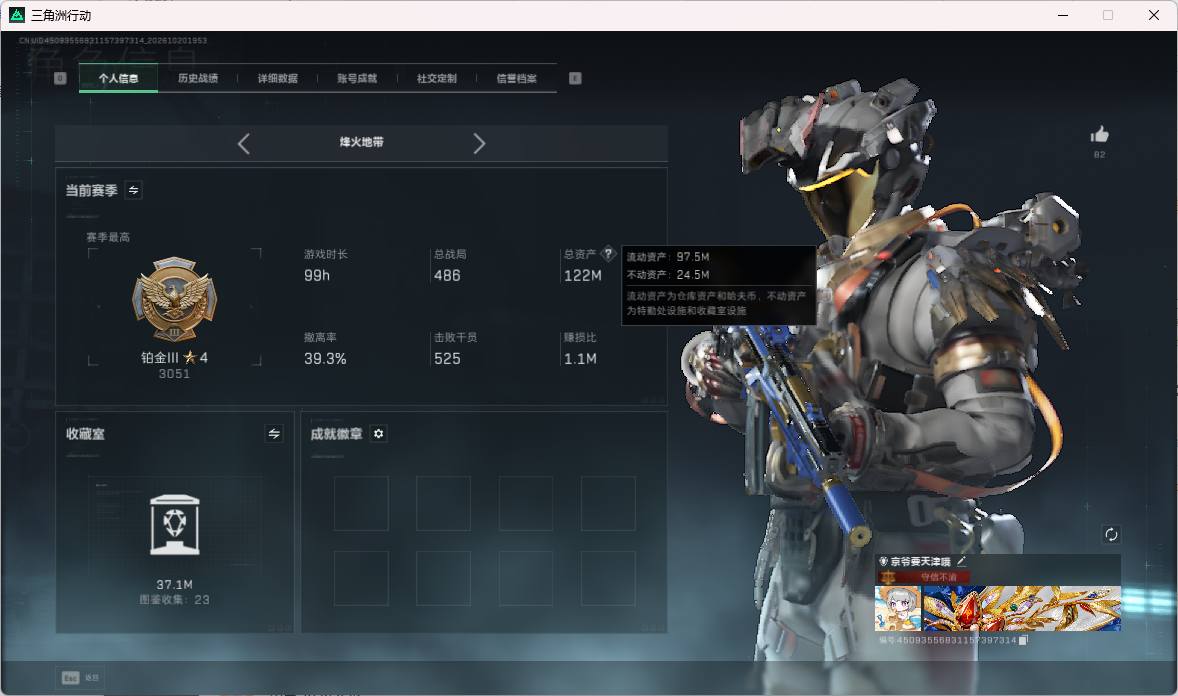Image resolution: width=1178 pixels, height=696 pixels.
Task: Click the thumbs-up like icon
Action: 1099,135
